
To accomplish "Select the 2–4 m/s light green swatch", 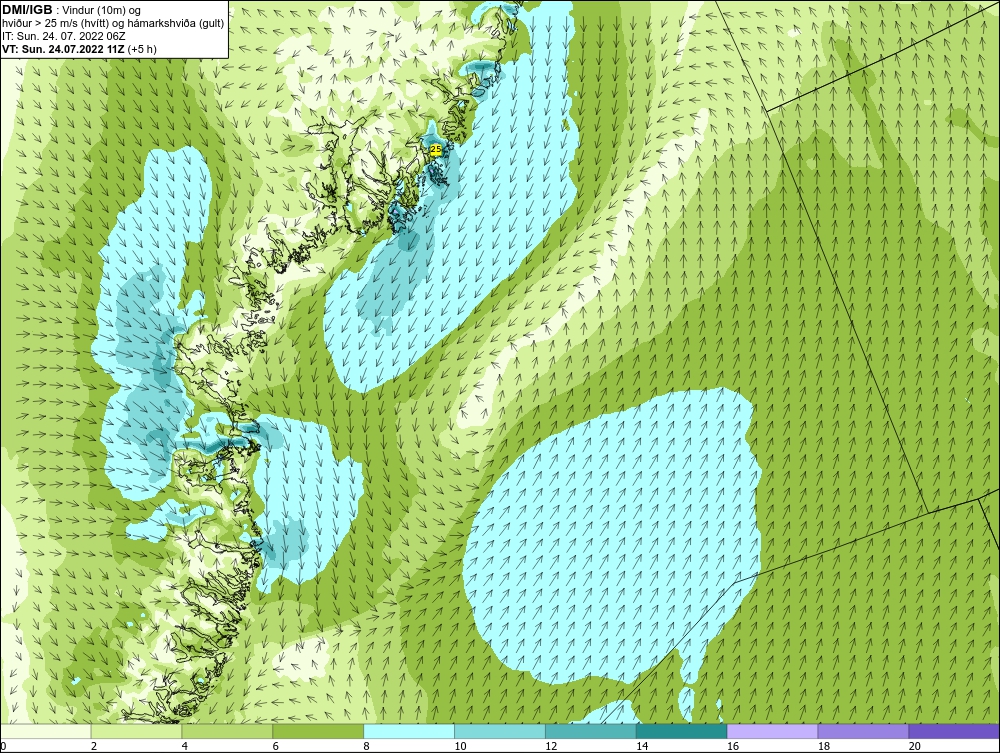I will (x=136, y=731).
